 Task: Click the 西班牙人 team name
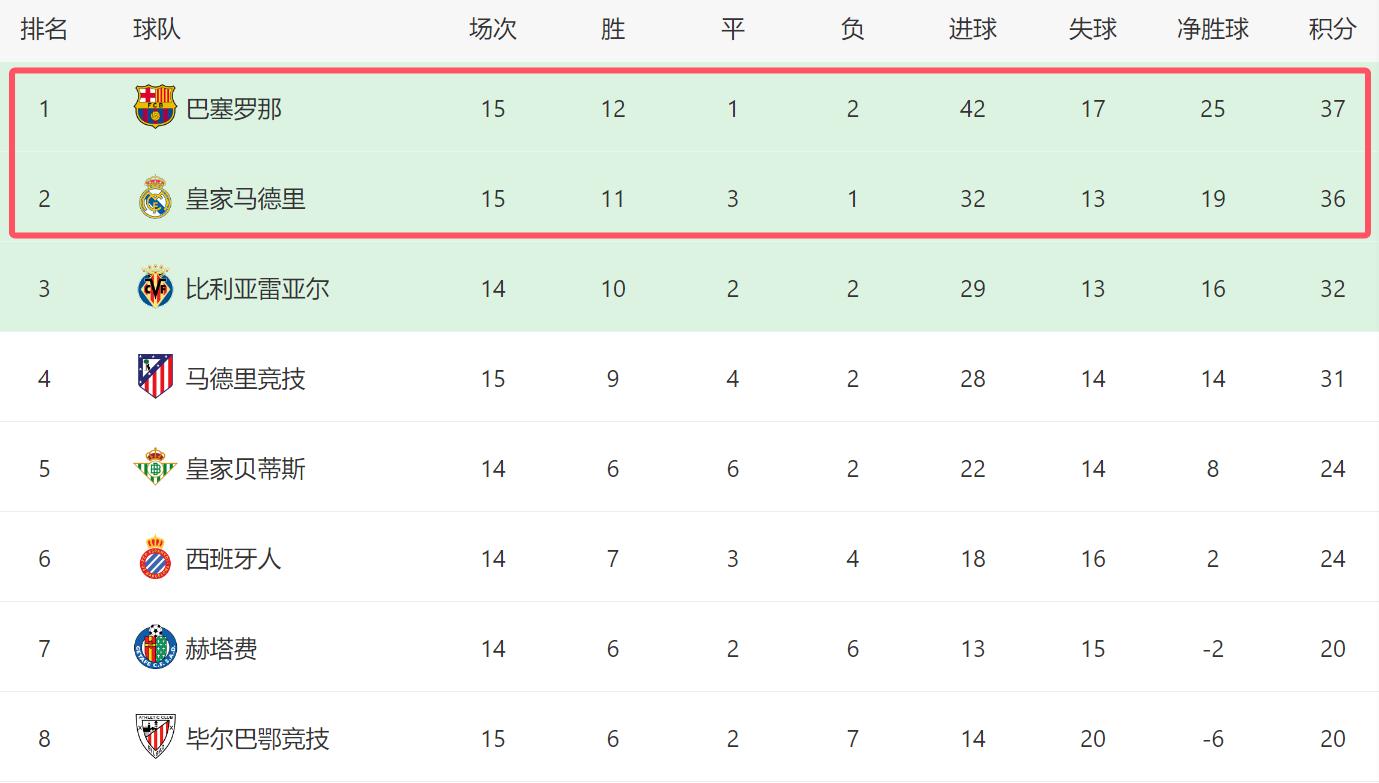(x=234, y=558)
